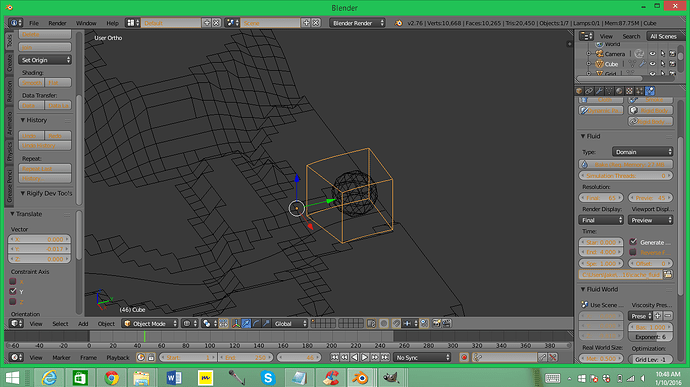Toggle the preview range clock in timeline
Screen dimensions: 690x387
[x=141, y=358]
